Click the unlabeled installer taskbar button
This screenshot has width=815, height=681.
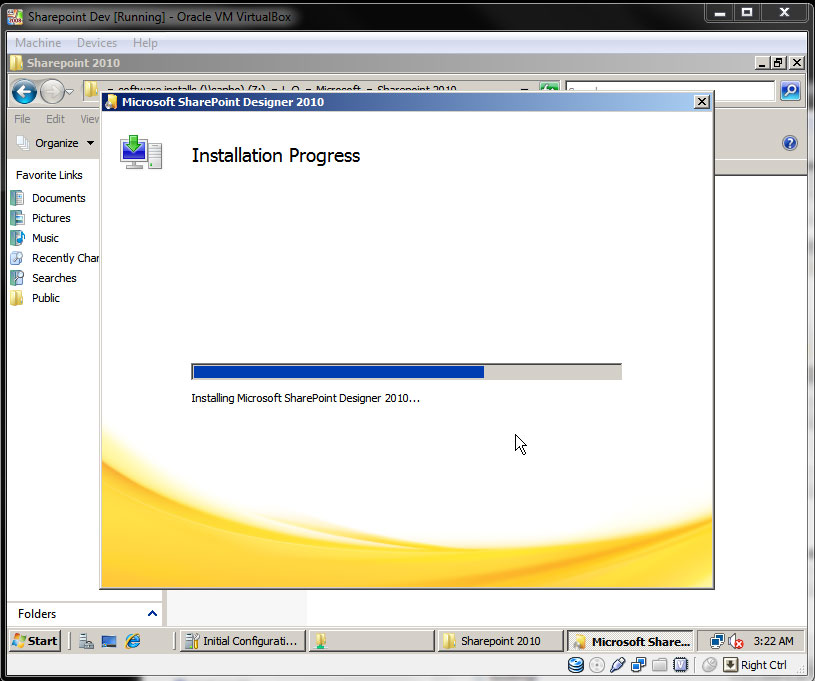[371, 641]
